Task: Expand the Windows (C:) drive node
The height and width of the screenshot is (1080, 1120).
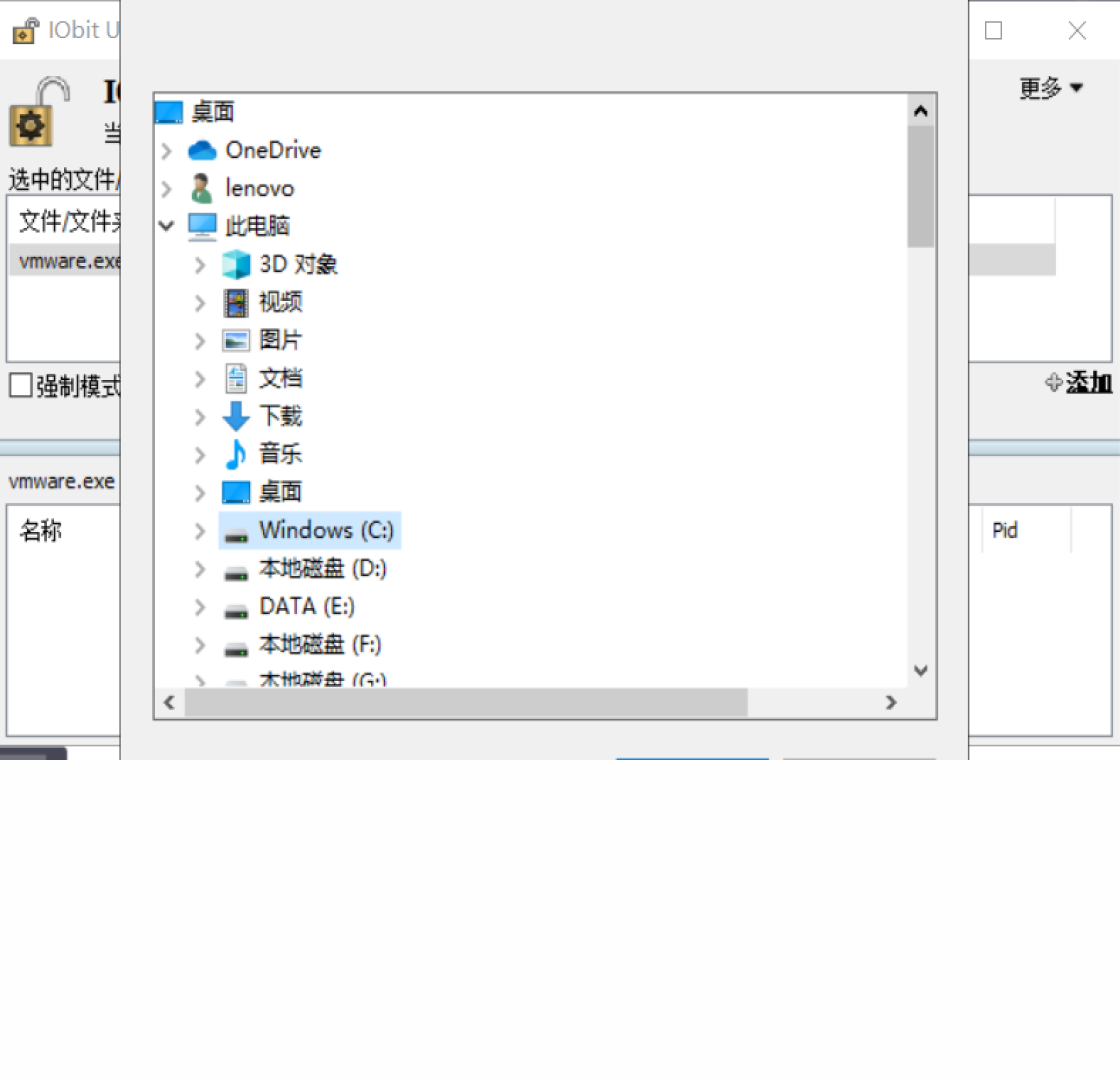Action: (200, 531)
